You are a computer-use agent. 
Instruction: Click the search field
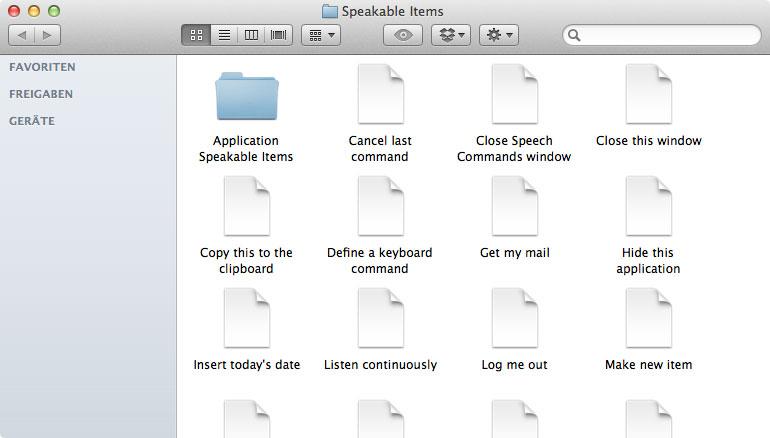(x=662, y=35)
